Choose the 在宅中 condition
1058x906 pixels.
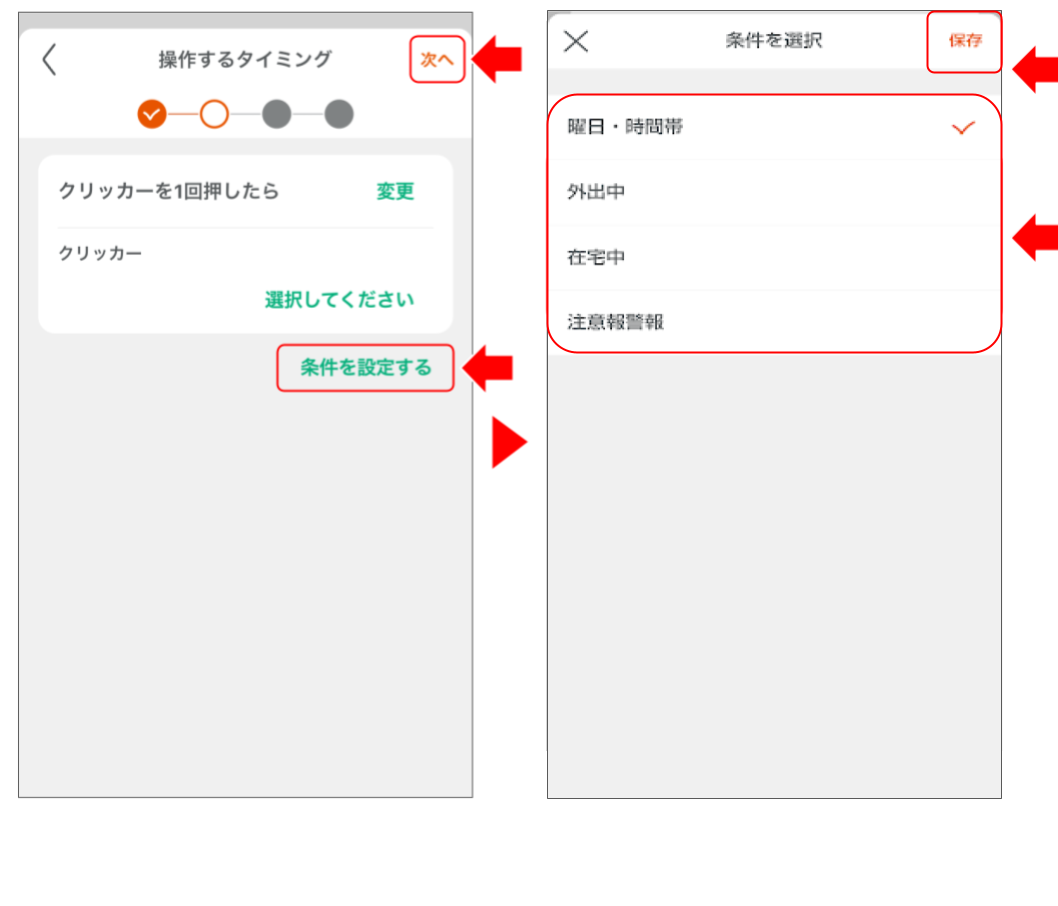click(597, 257)
